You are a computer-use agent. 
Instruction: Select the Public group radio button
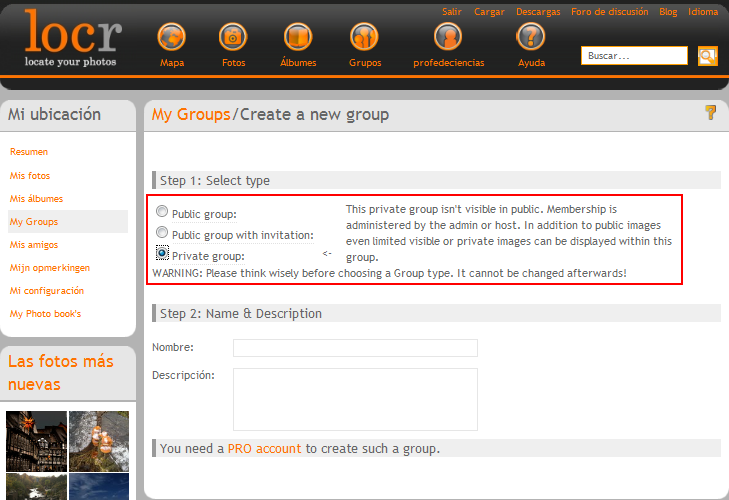click(162, 211)
